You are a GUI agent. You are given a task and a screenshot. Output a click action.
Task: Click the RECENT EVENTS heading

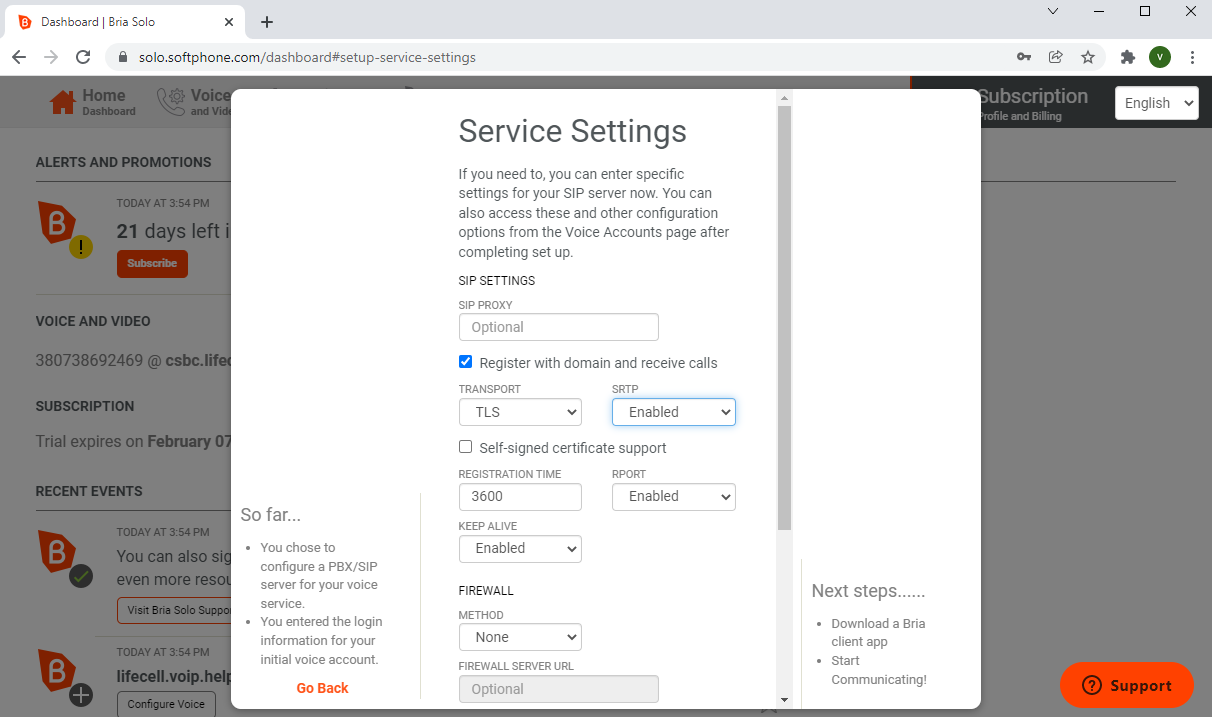coord(89,491)
